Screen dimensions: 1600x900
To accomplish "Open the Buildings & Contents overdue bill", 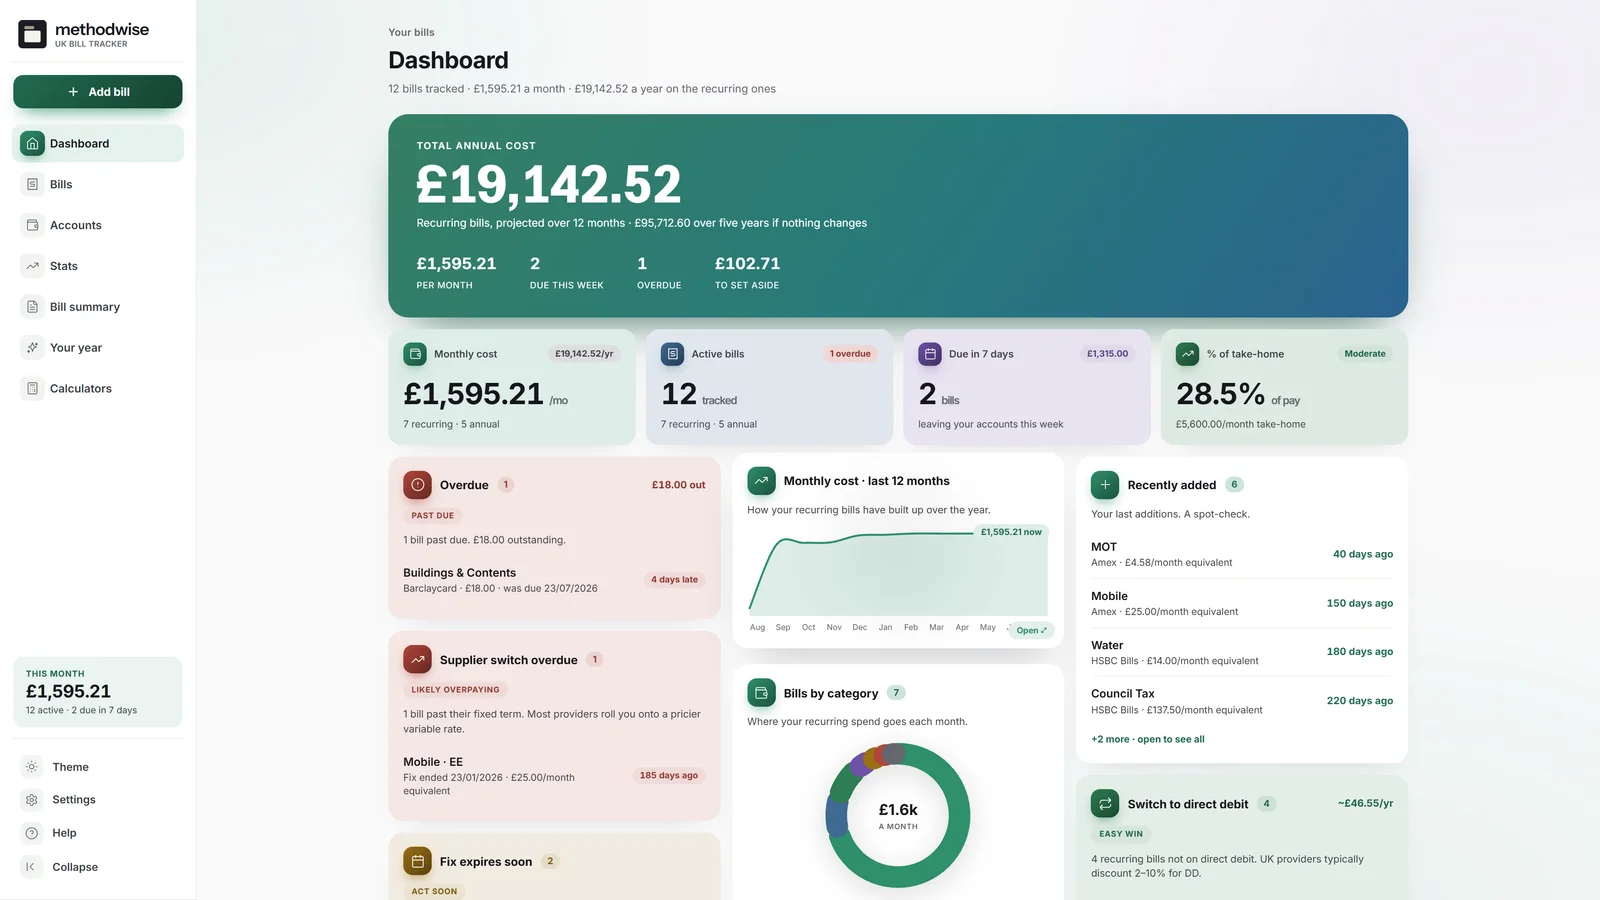I will (x=554, y=580).
